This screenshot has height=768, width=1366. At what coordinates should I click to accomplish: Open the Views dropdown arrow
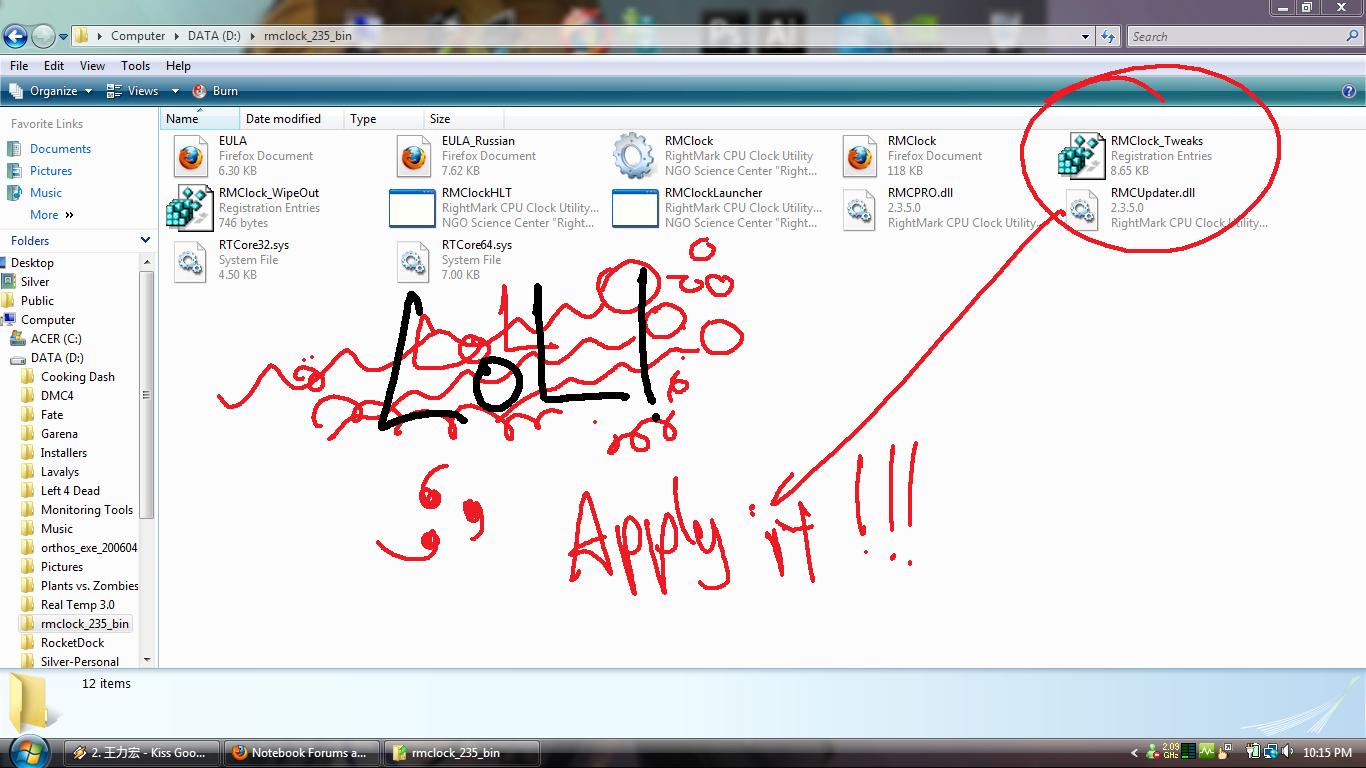coord(175,91)
